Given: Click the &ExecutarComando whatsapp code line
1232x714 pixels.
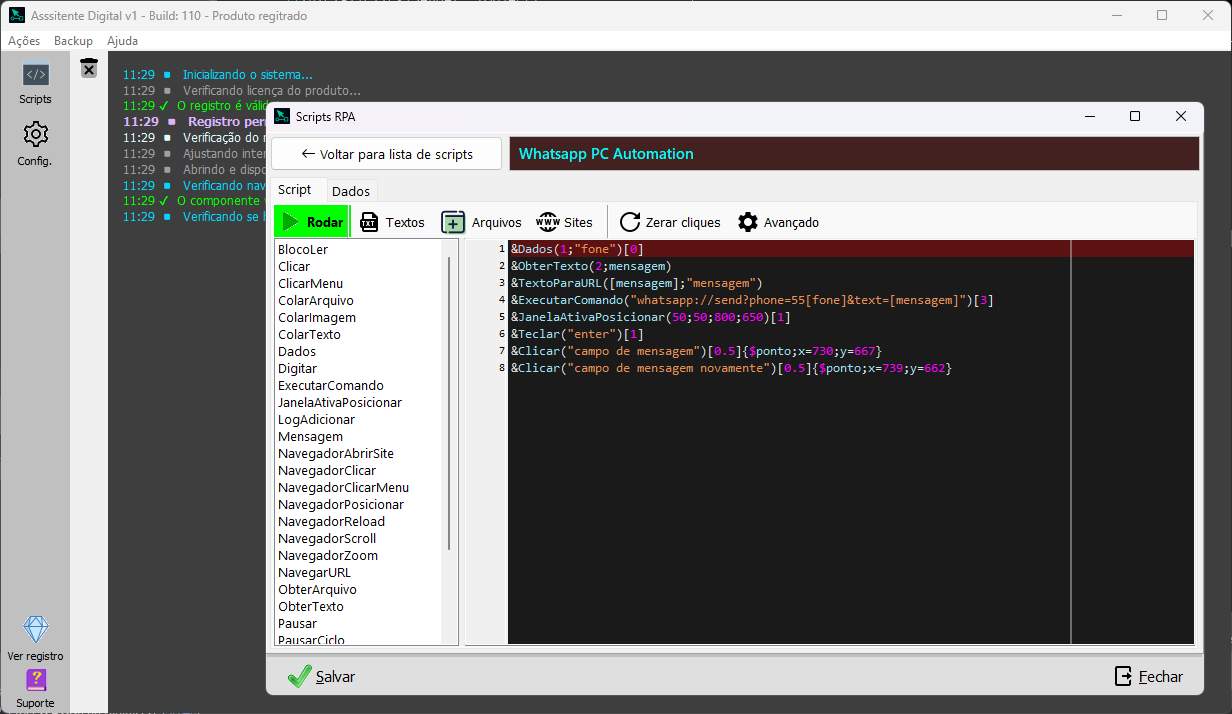Looking at the screenshot, I should coord(752,300).
